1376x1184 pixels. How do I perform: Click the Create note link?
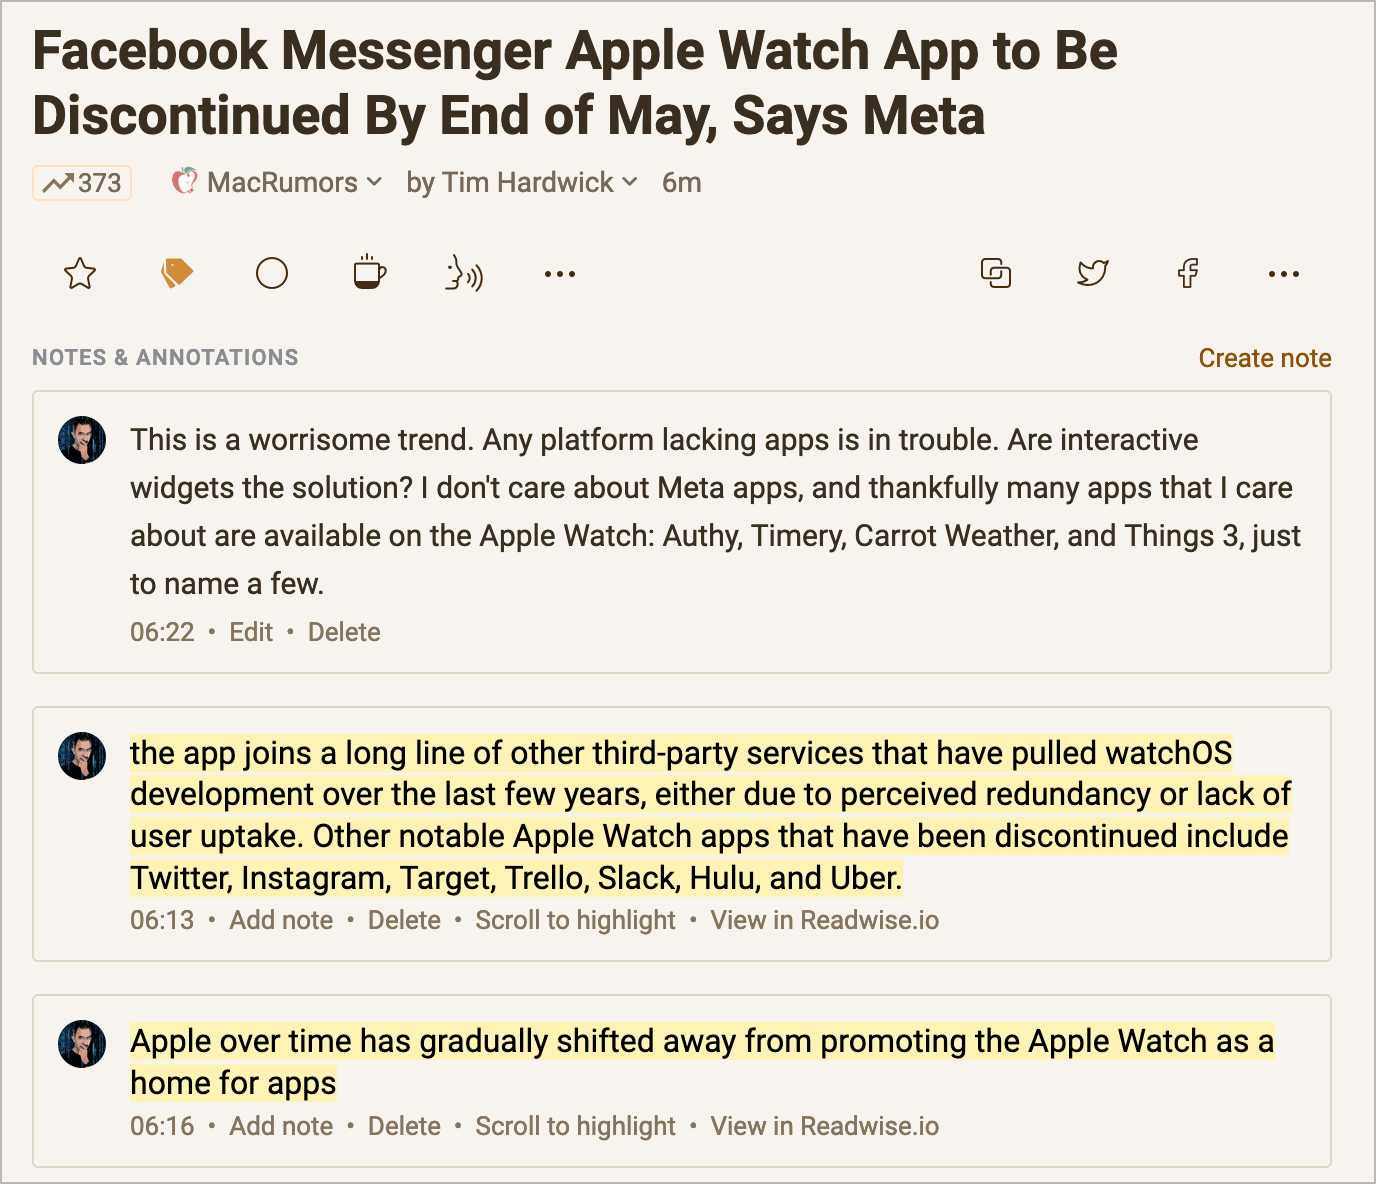click(1265, 358)
